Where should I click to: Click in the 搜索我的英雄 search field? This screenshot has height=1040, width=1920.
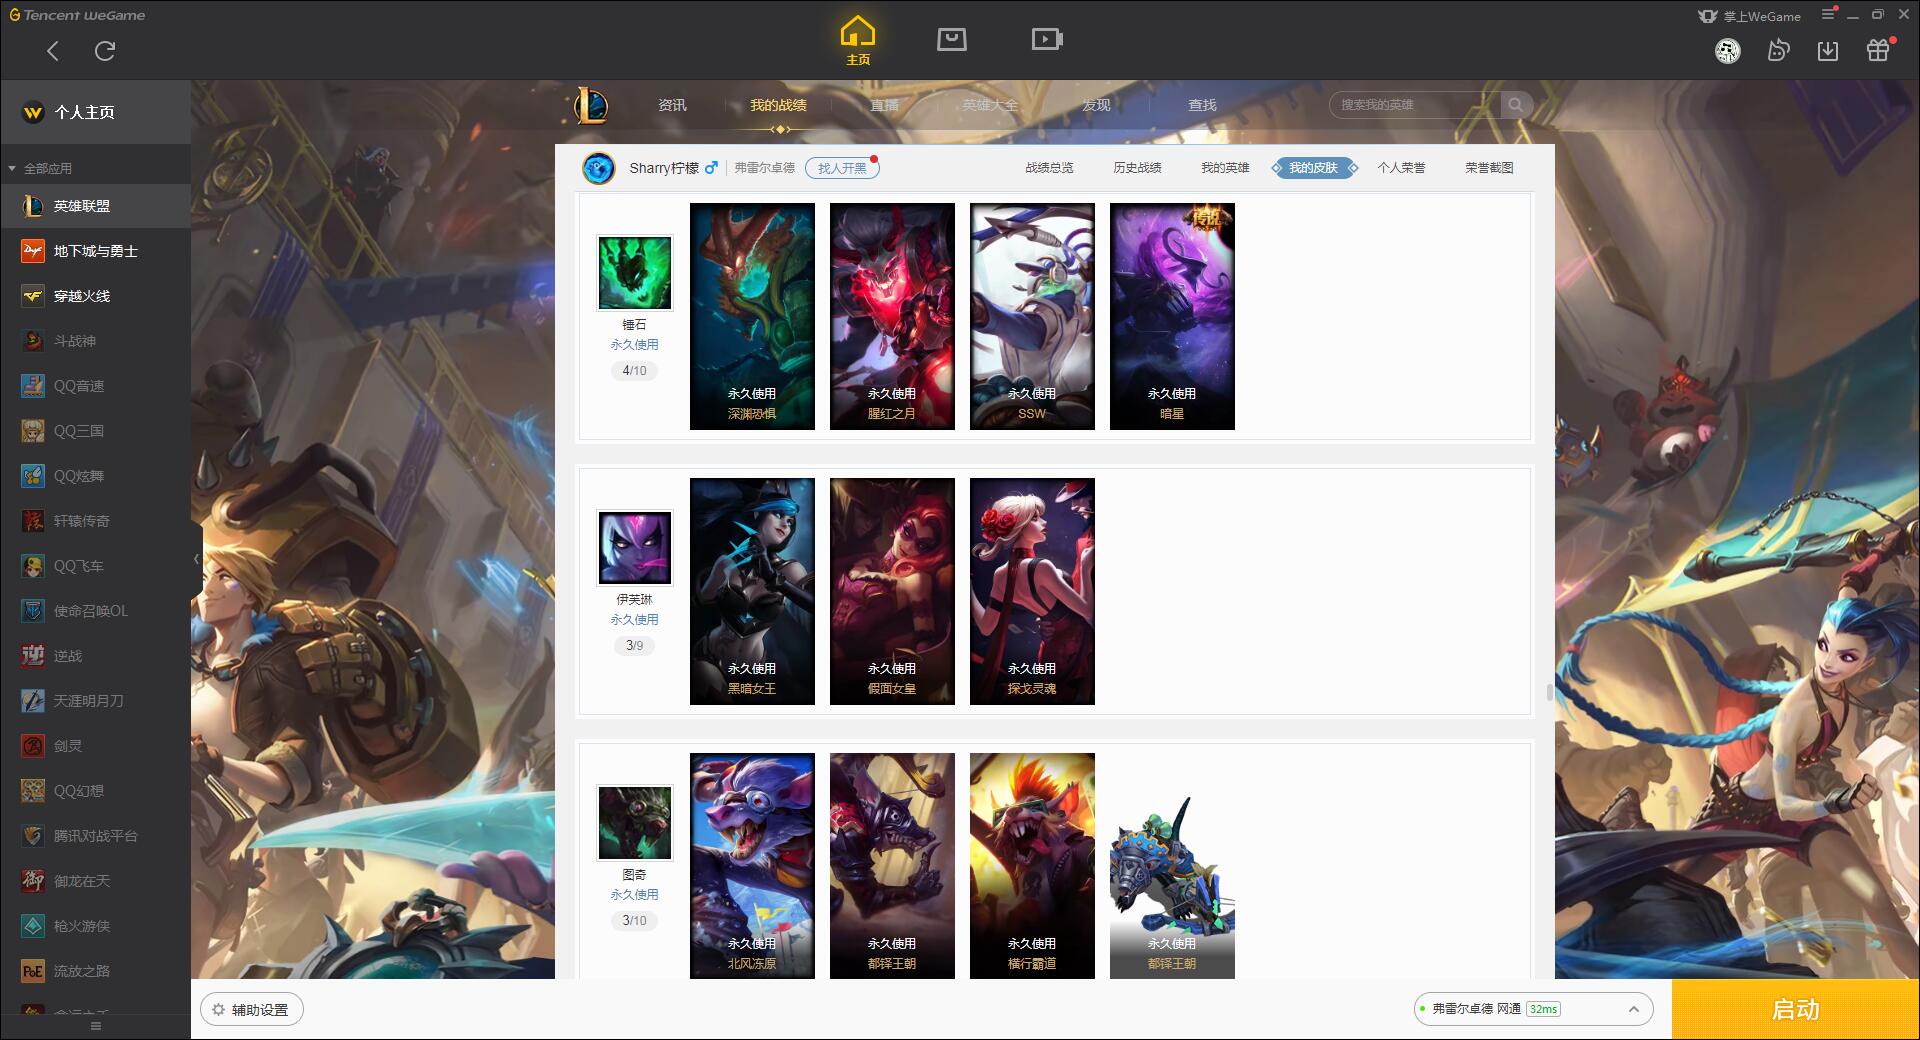tap(1415, 105)
